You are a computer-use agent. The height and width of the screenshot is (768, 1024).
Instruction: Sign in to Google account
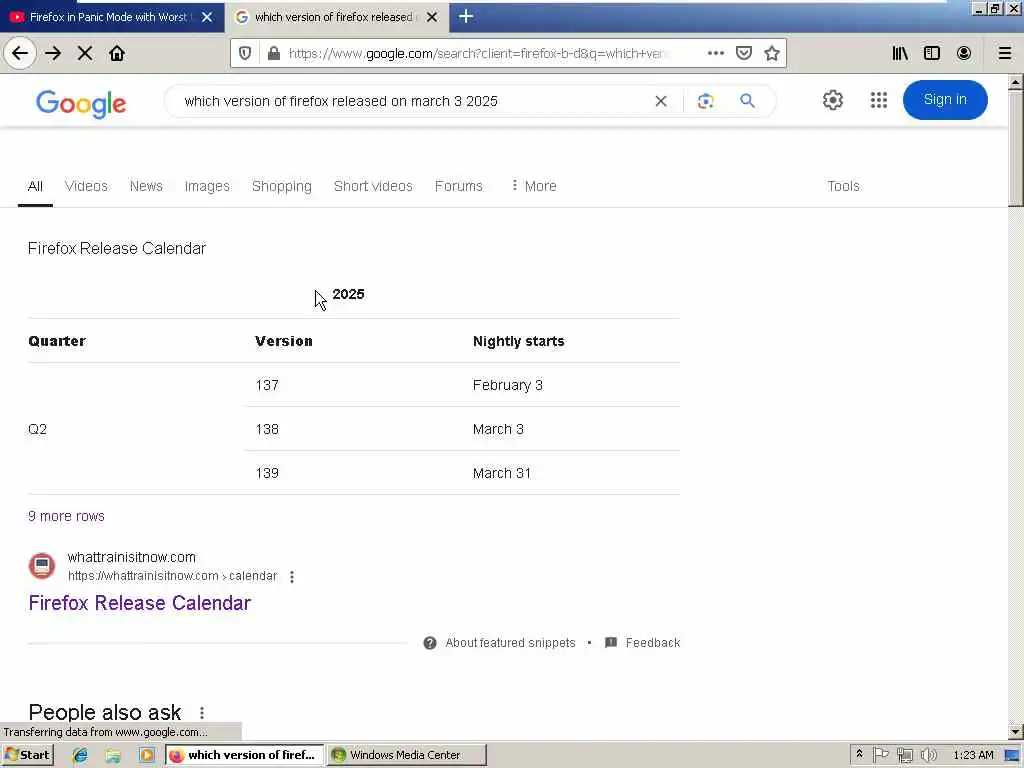click(x=945, y=100)
